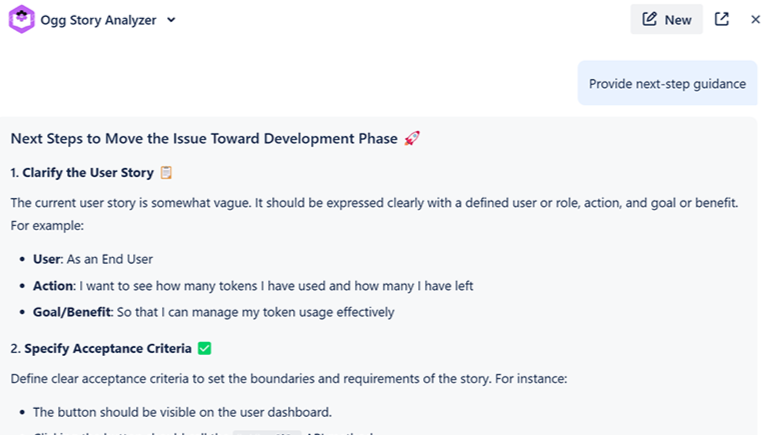This screenshot has height=435, width=765.
Task: Click the Ogg Story Analyzer logo icon
Action: [x=21, y=19]
